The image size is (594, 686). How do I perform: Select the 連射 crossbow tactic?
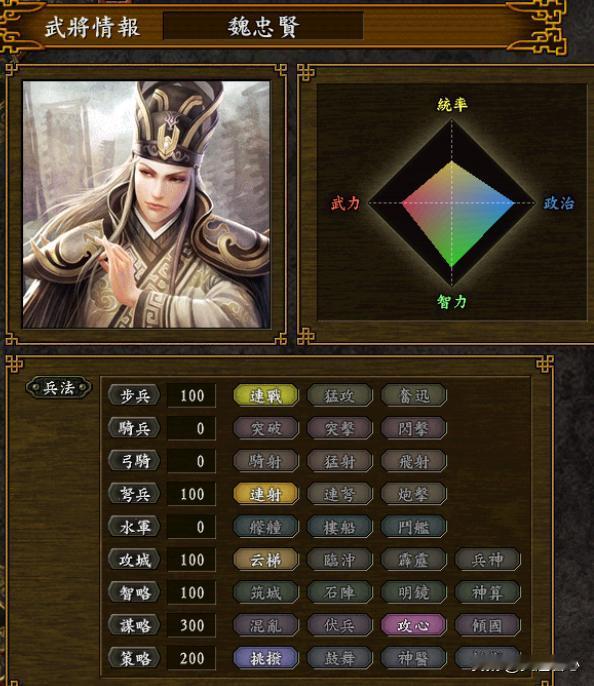tap(266, 494)
